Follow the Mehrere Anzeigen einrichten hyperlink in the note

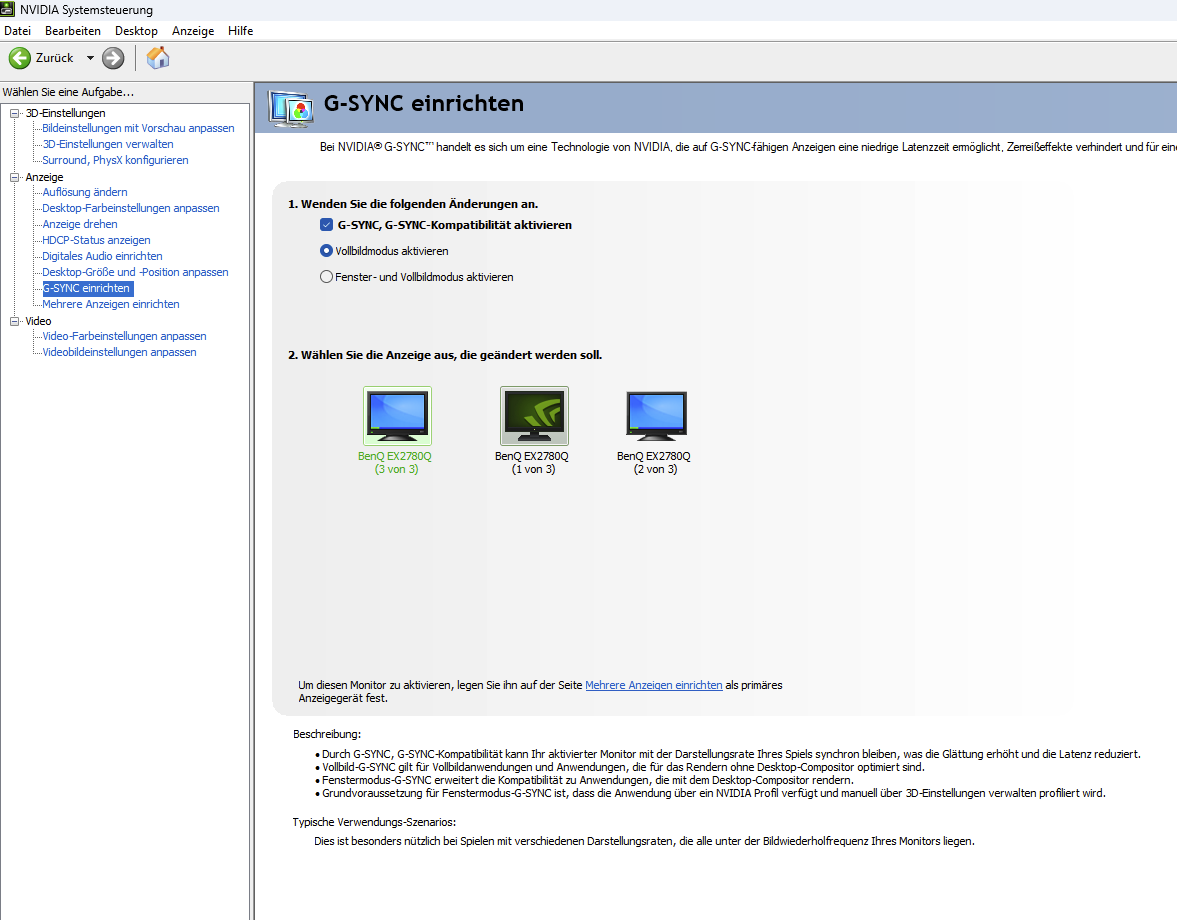point(654,685)
